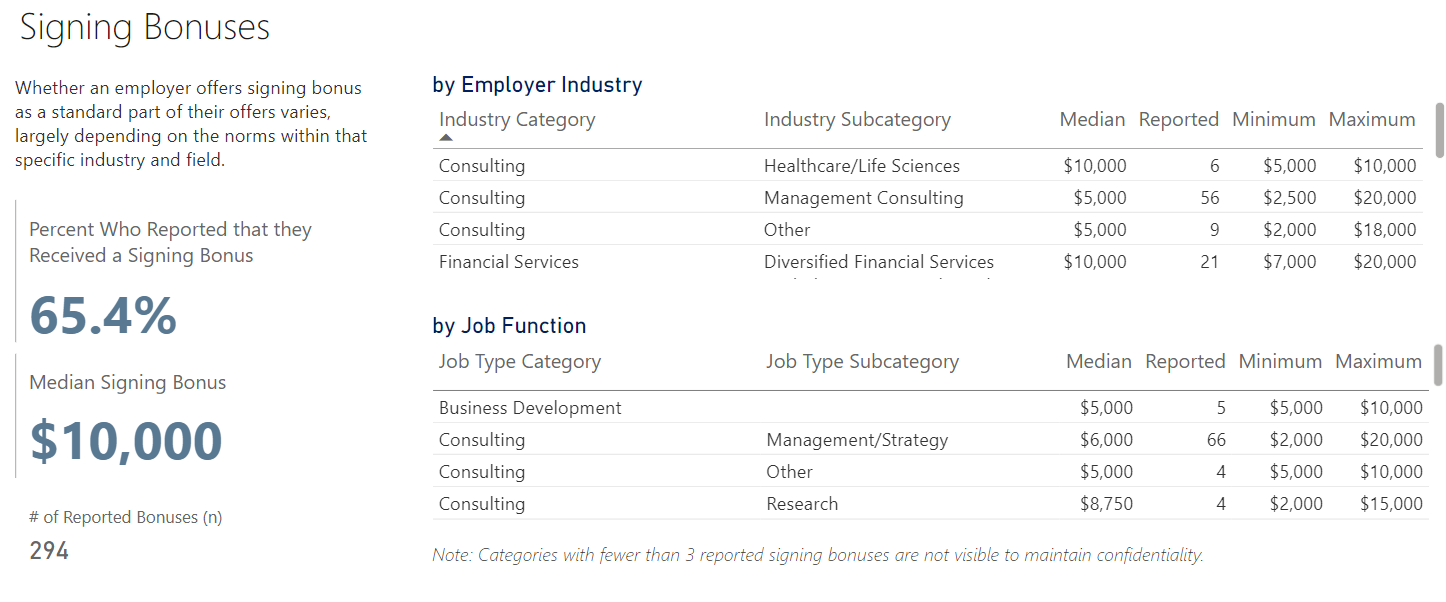
Task: Click Reported header in Job Function table
Action: pyautogui.click(x=1185, y=362)
